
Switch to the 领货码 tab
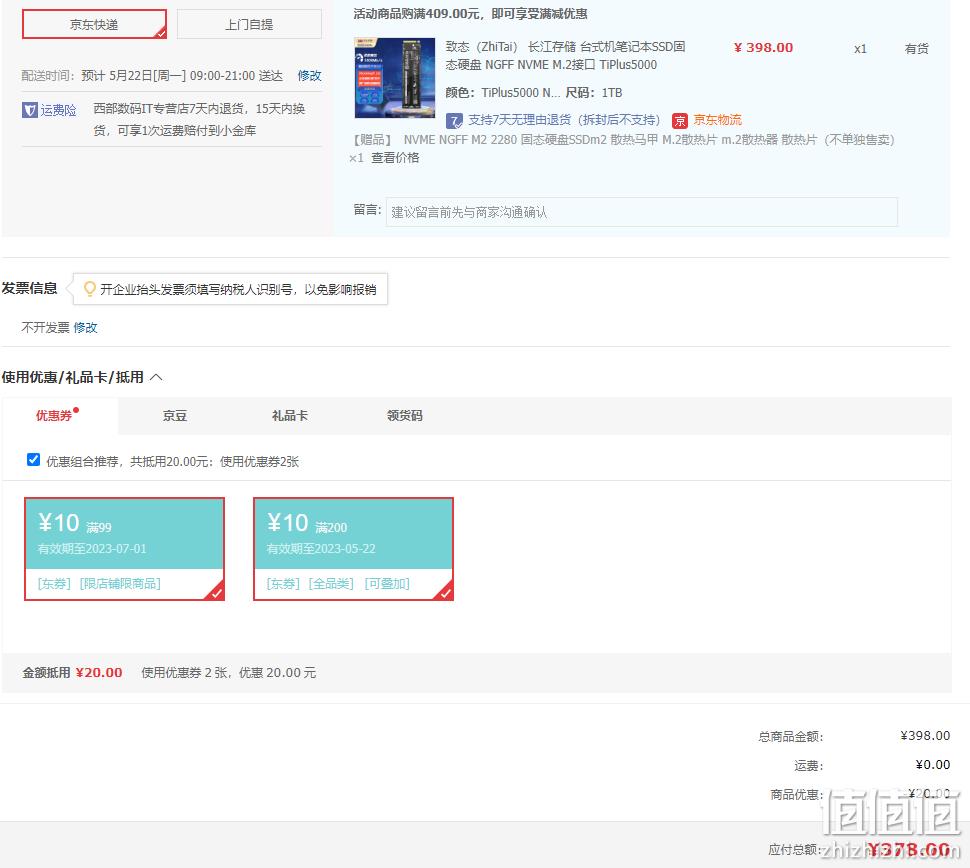[405, 415]
